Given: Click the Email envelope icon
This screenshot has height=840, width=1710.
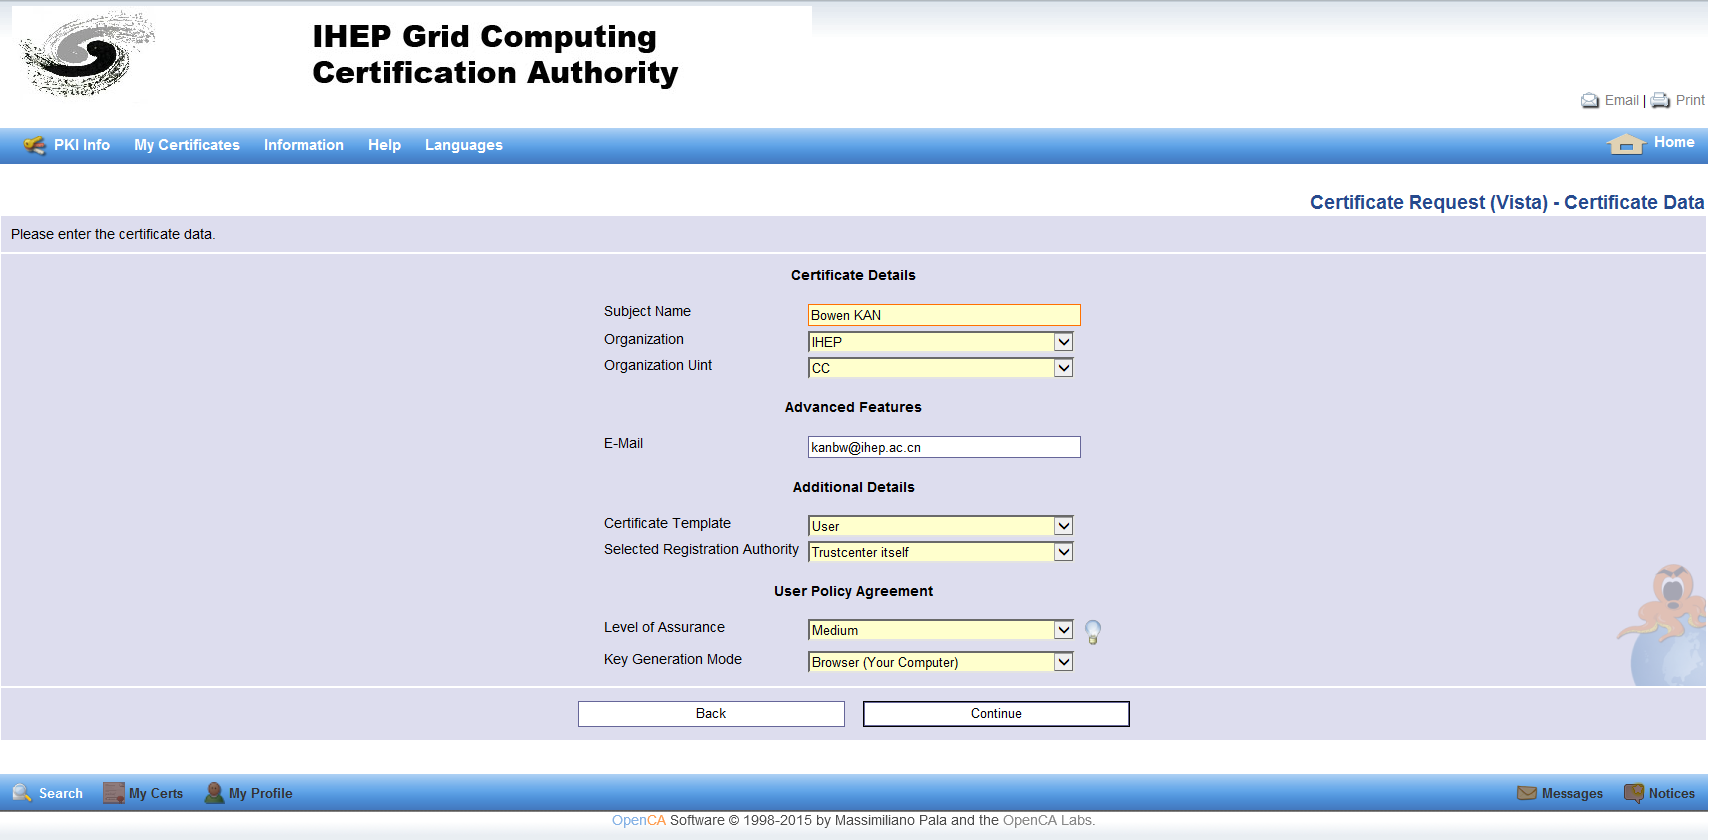Looking at the screenshot, I should point(1590,101).
